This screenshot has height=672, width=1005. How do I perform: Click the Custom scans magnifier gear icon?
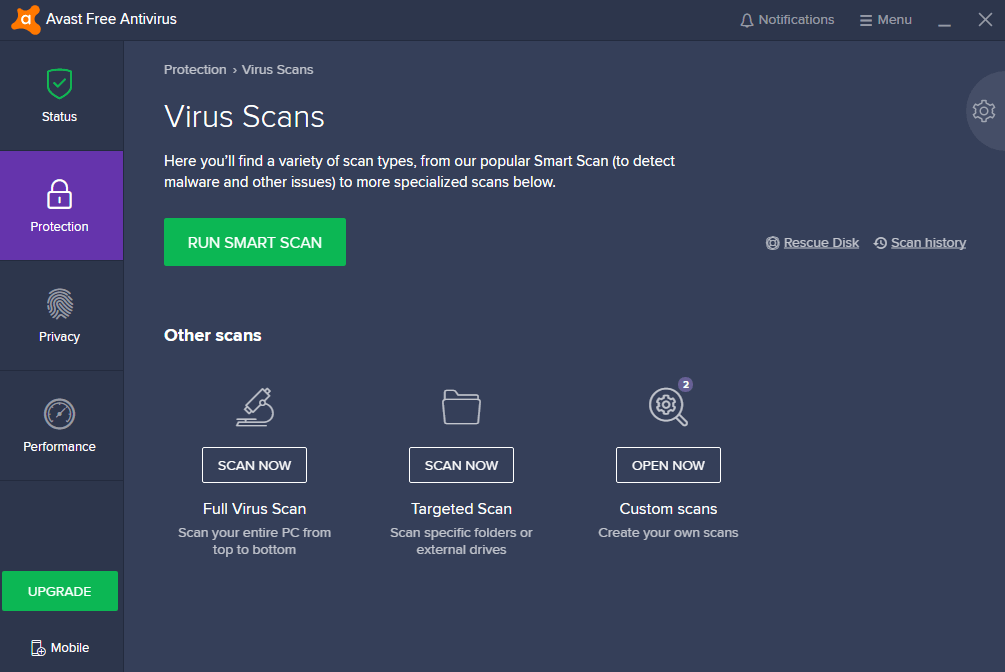(x=668, y=407)
